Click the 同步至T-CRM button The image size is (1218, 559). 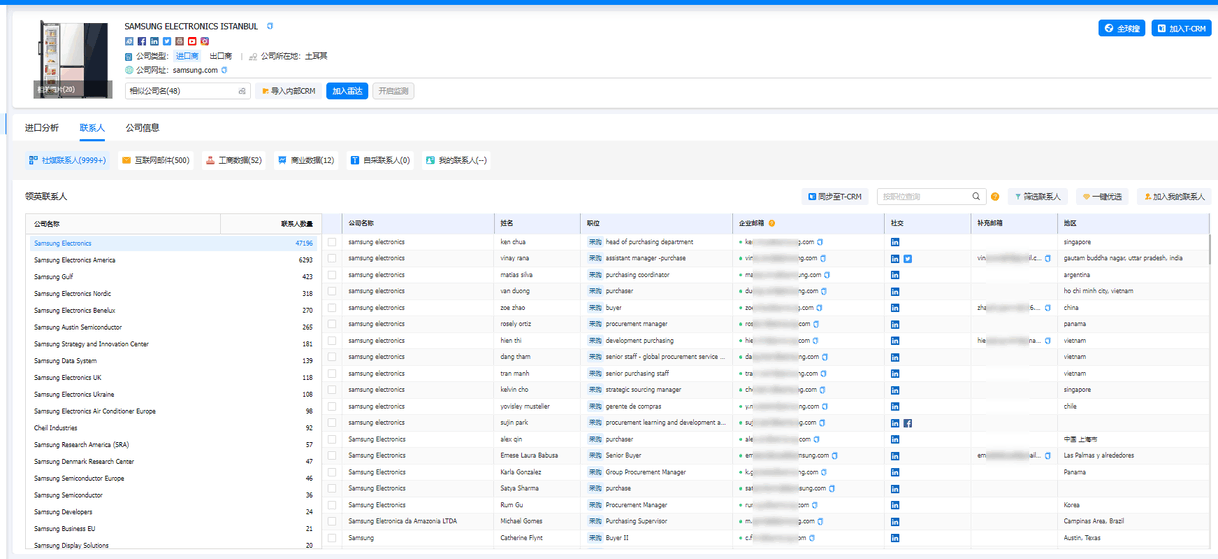[x=834, y=197]
